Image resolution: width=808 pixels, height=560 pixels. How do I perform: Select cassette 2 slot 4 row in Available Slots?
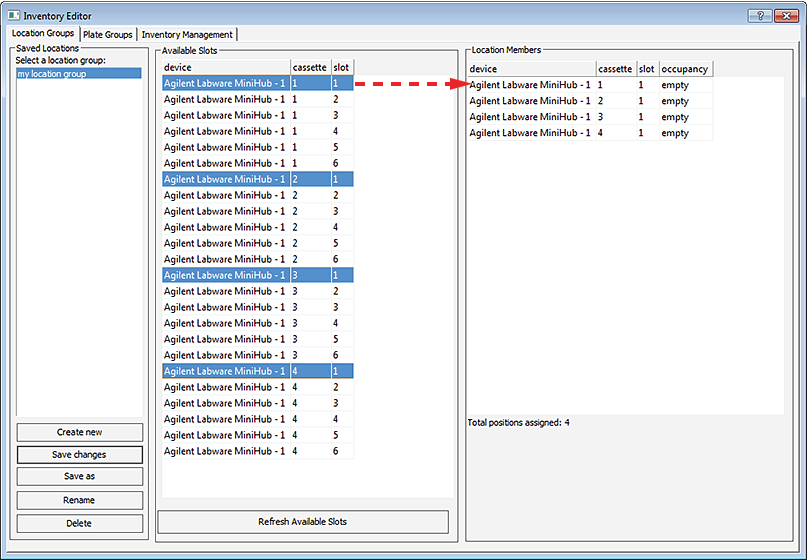(257, 227)
